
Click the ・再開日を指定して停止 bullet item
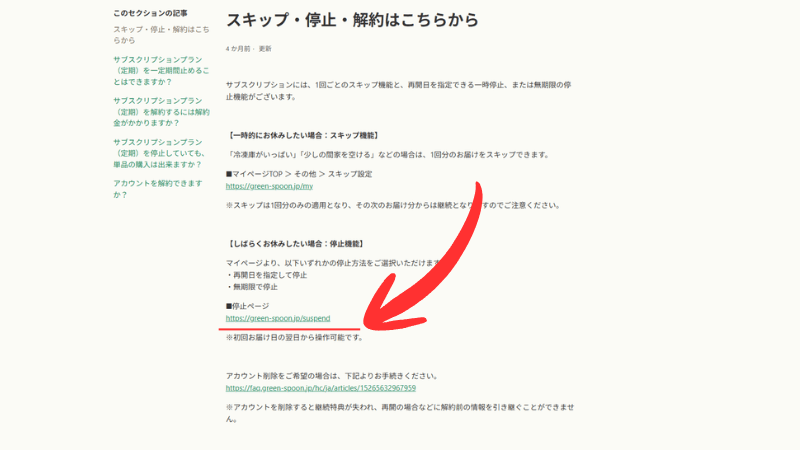[270, 274]
